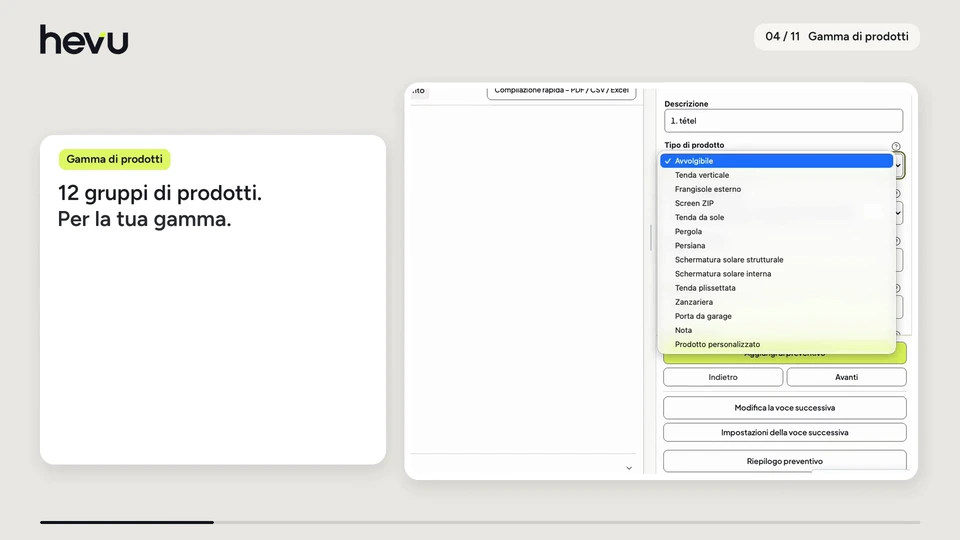Open Riepilogo preventivo
The image size is (960, 540).
pos(784,461)
